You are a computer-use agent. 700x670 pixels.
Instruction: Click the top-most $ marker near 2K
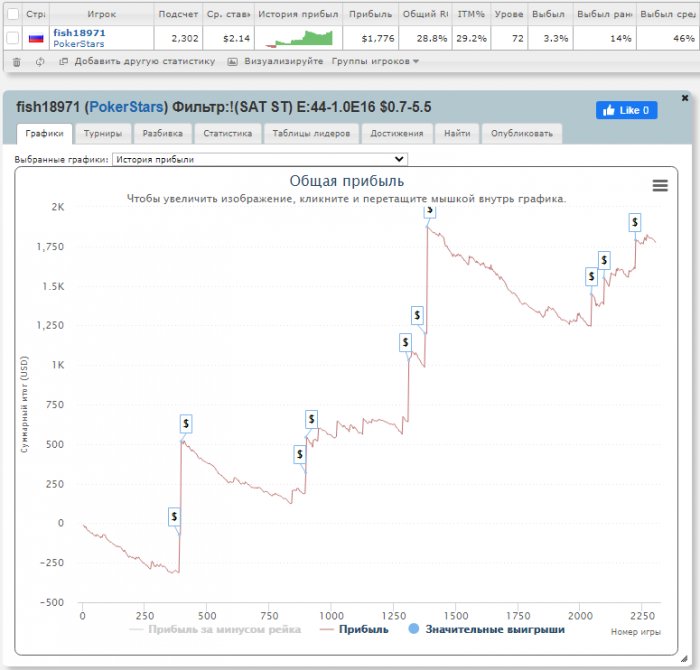click(x=429, y=210)
